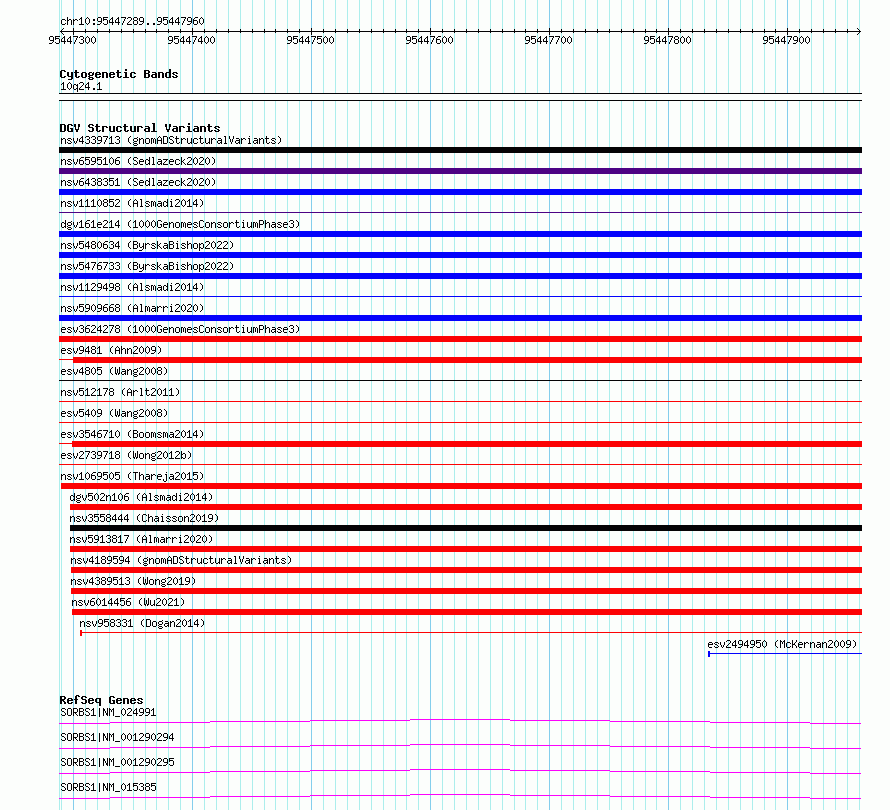Click the blue bar for nsv5909668
Image resolution: width=890 pixels, height=810 pixels.
pos(460,318)
